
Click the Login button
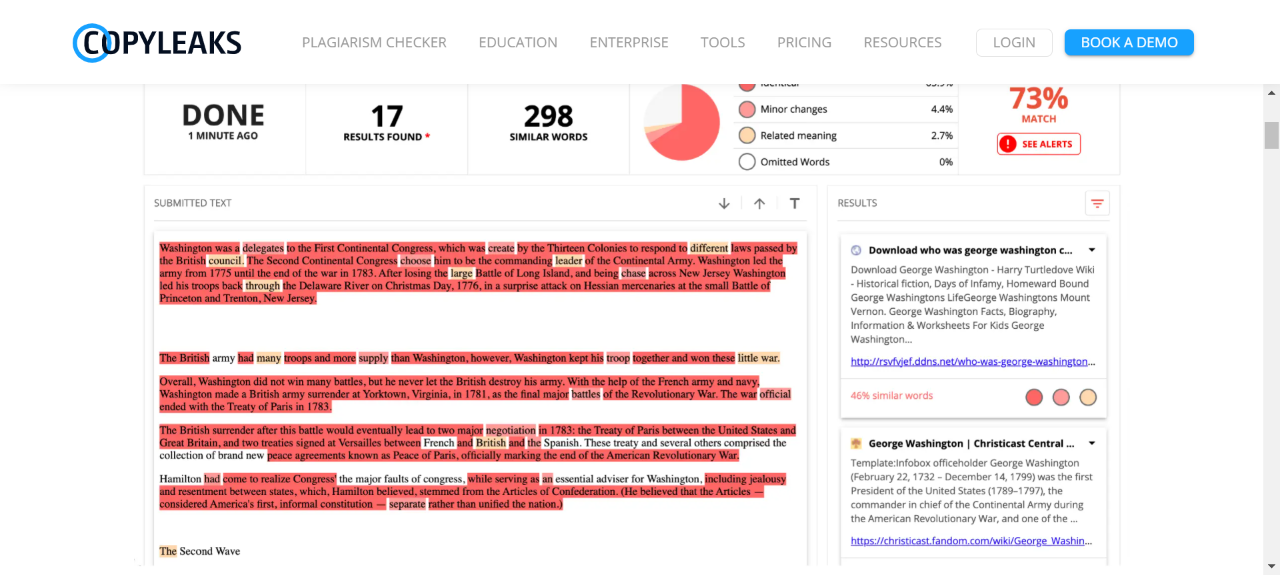click(x=1014, y=42)
